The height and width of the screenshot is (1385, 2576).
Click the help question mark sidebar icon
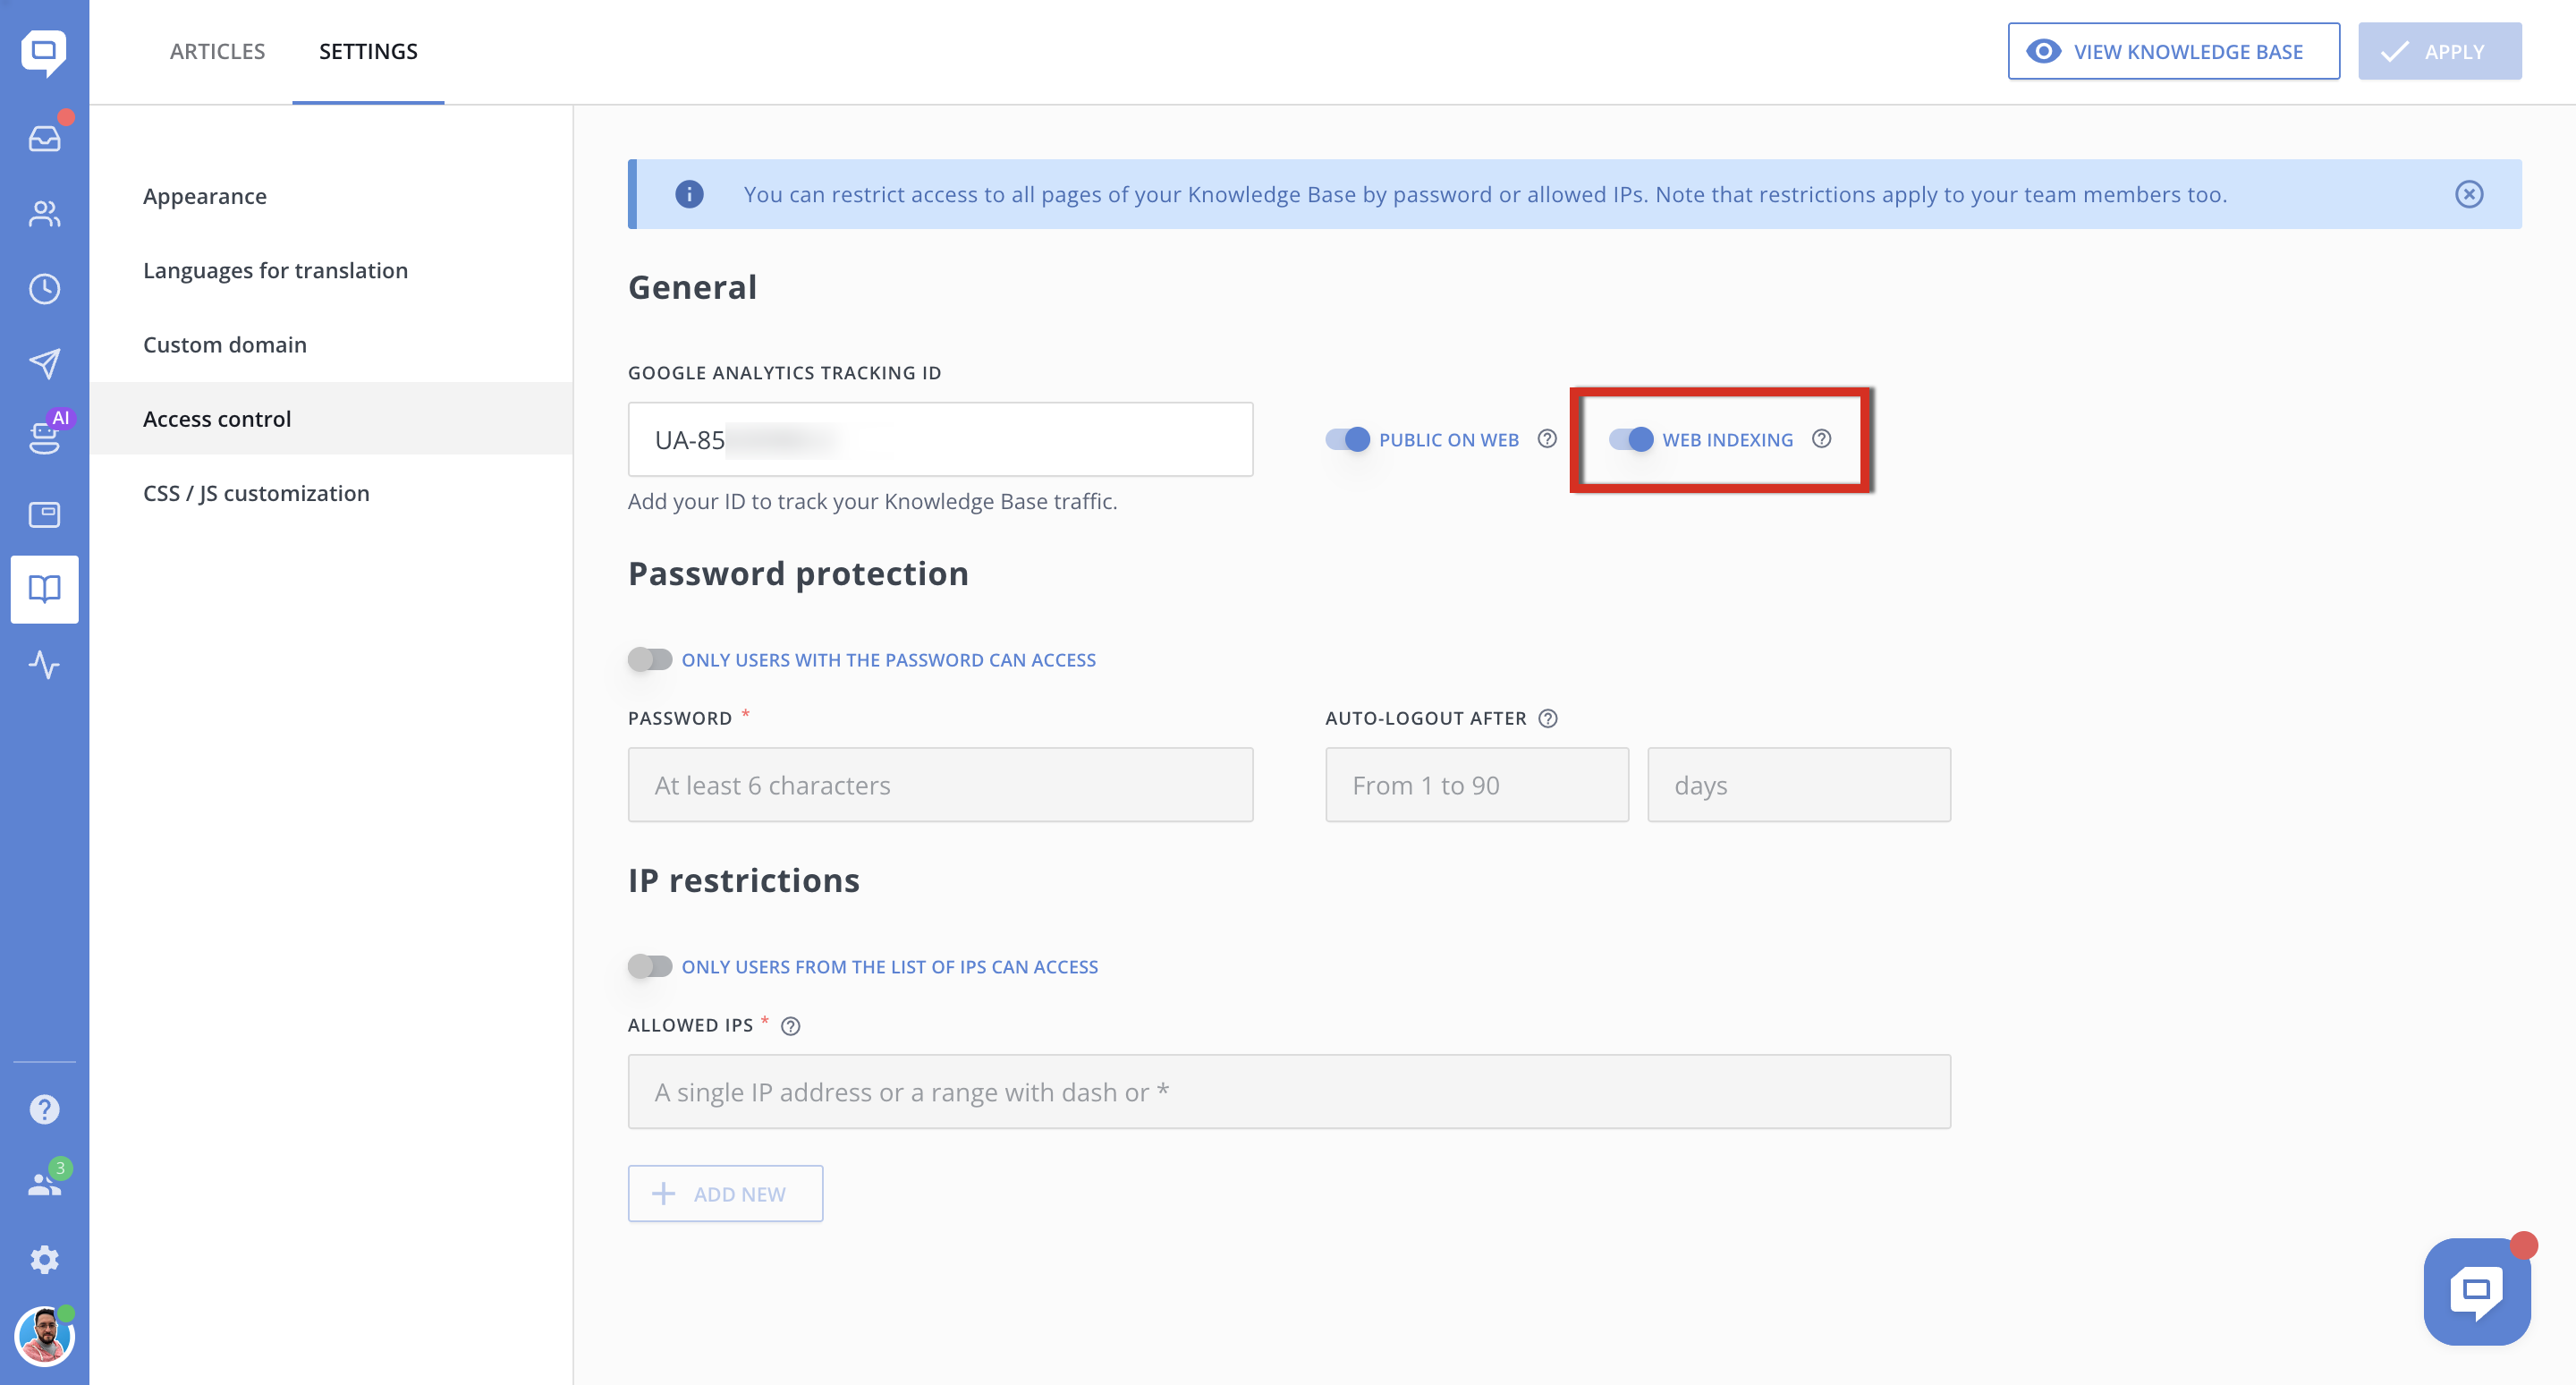click(44, 1109)
